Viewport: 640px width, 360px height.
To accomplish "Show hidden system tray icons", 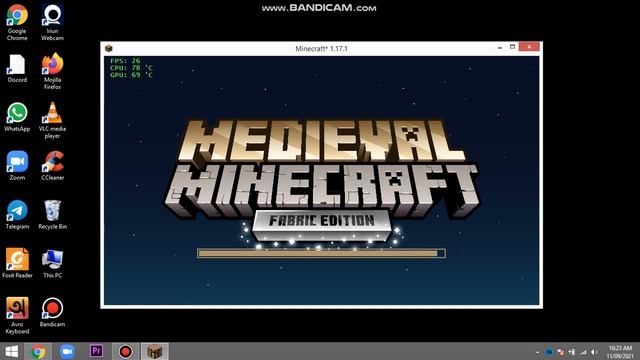I will click(538, 352).
